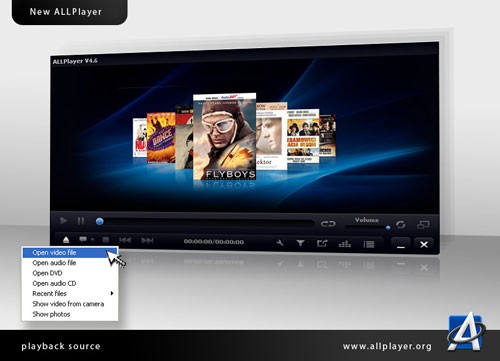Viewport: 500px width, 361px height.
Task: Open the subtitles speech-bubble icon
Action: pyautogui.click(x=83, y=239)
